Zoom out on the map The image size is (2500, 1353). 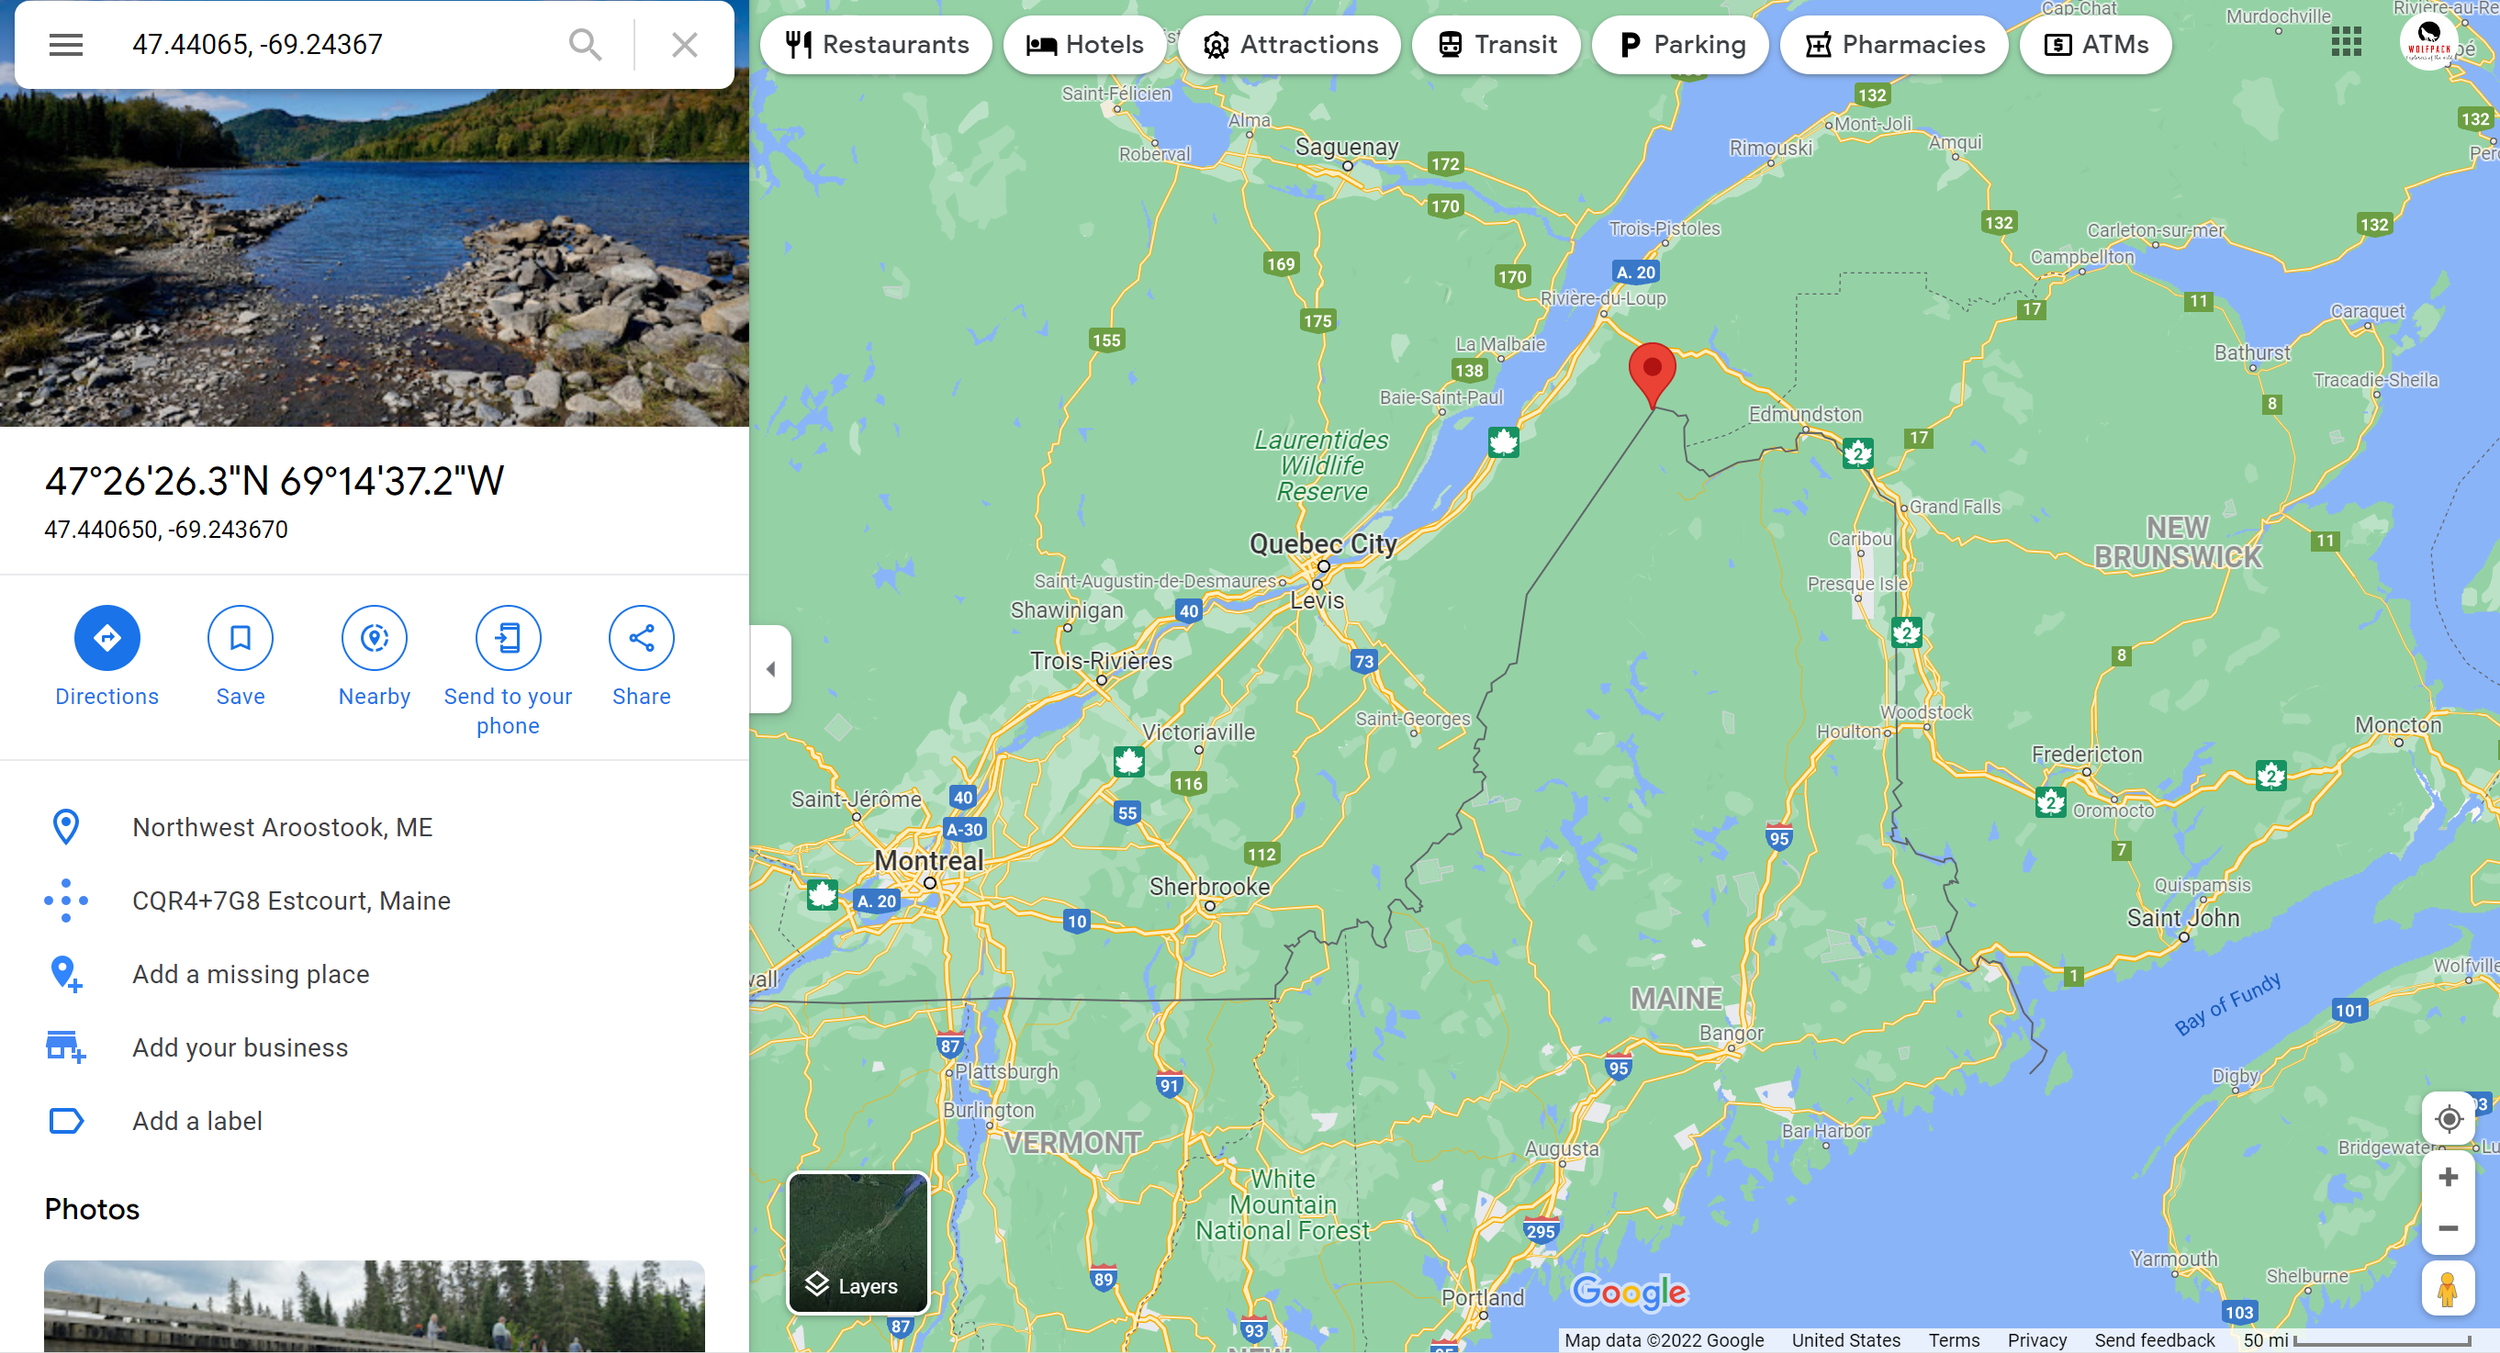pos(2448,1228)
